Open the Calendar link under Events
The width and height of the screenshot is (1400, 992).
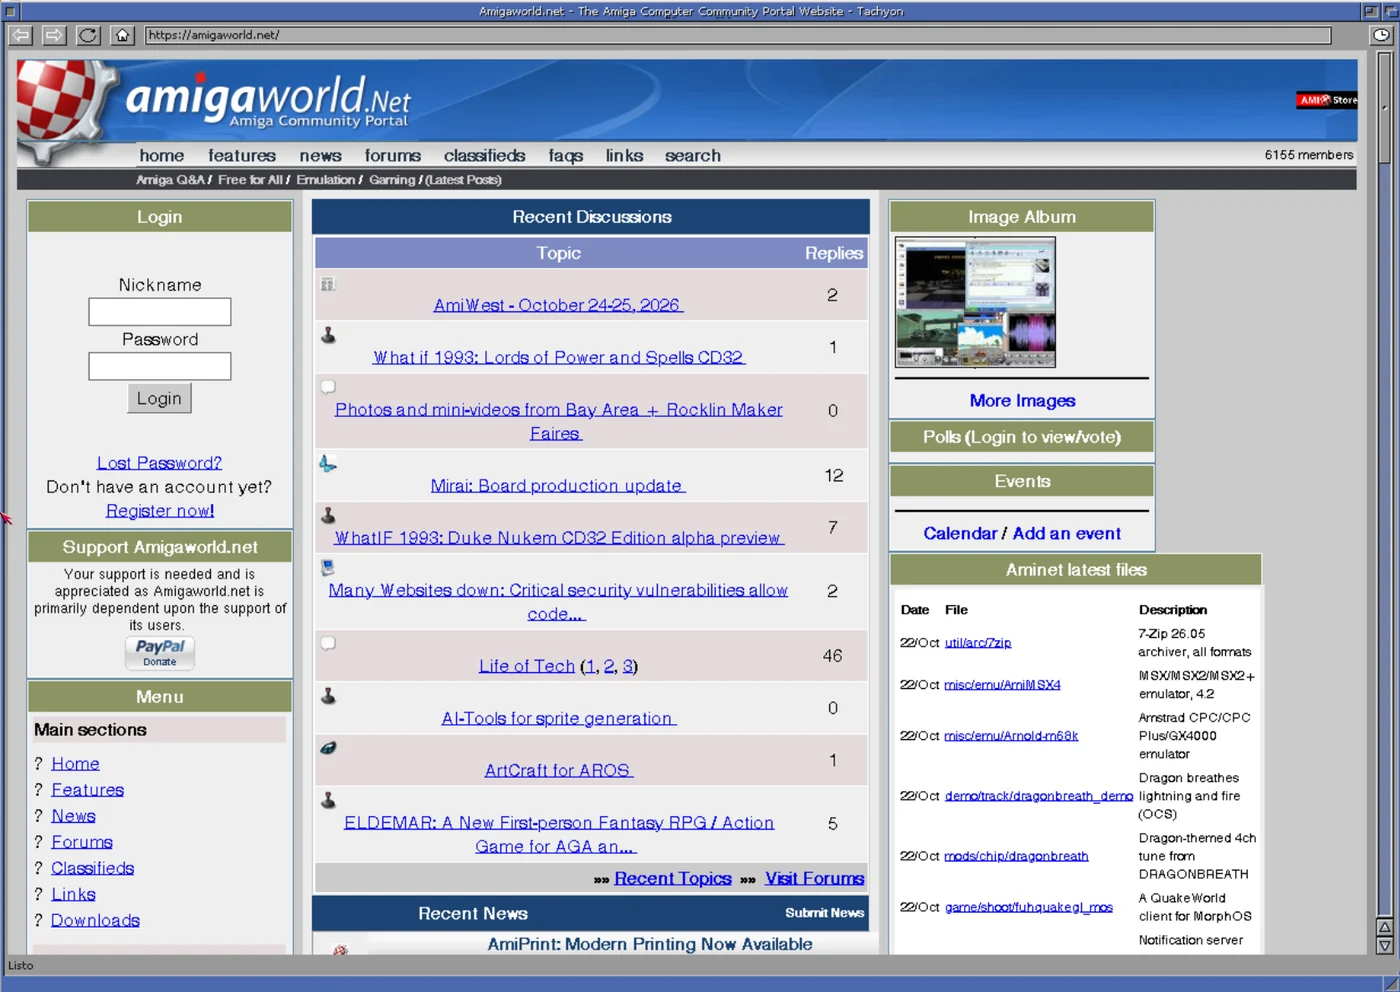[x=960, y=534]
